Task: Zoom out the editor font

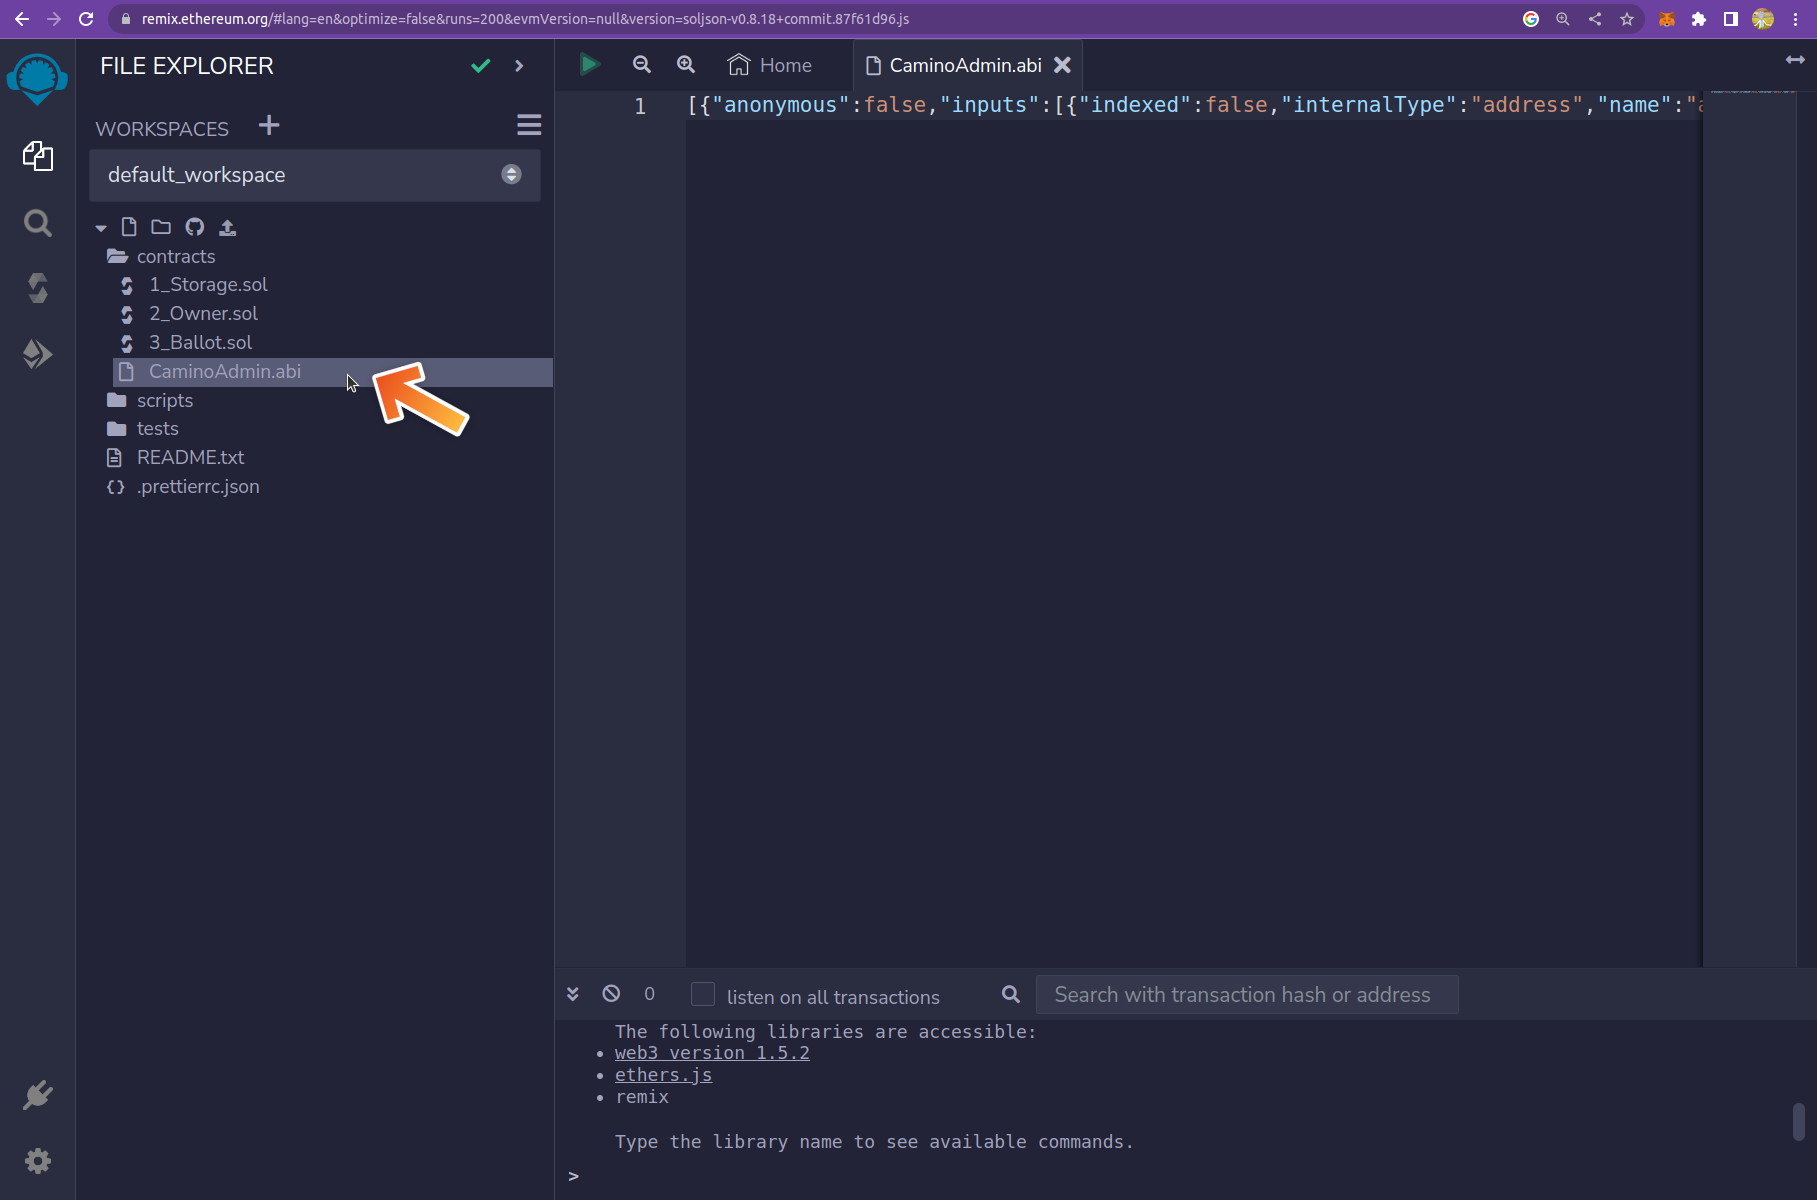Action: pyautogui.click(x=642, y=65)
